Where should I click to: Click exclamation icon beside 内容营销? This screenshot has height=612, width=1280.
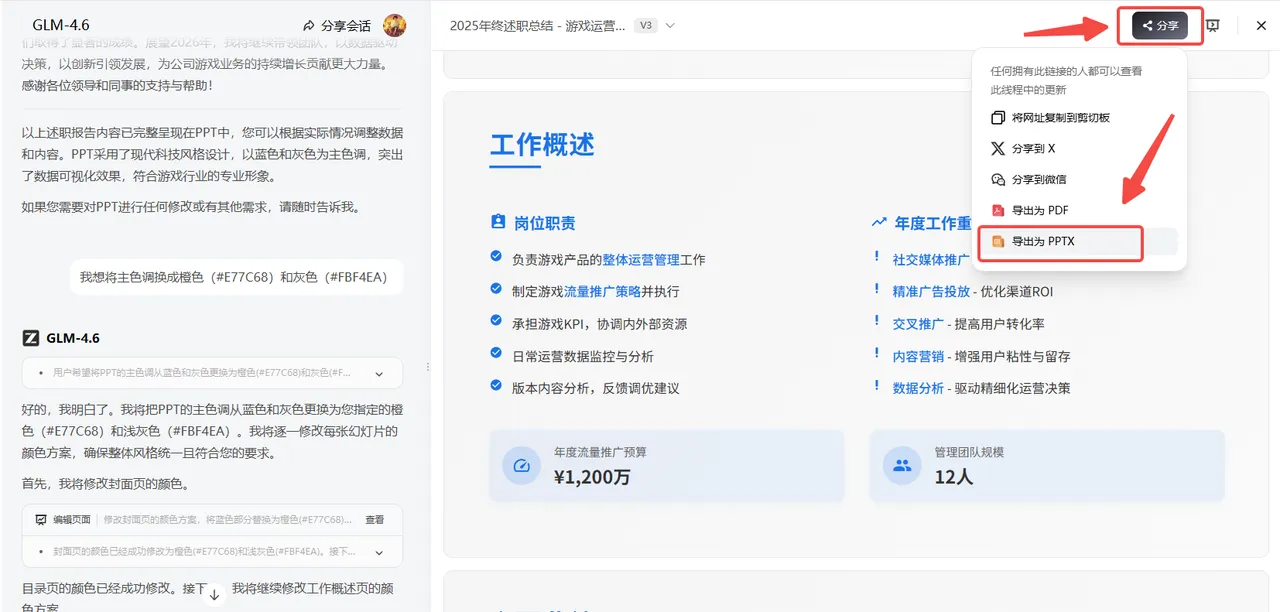click(877, 353)
